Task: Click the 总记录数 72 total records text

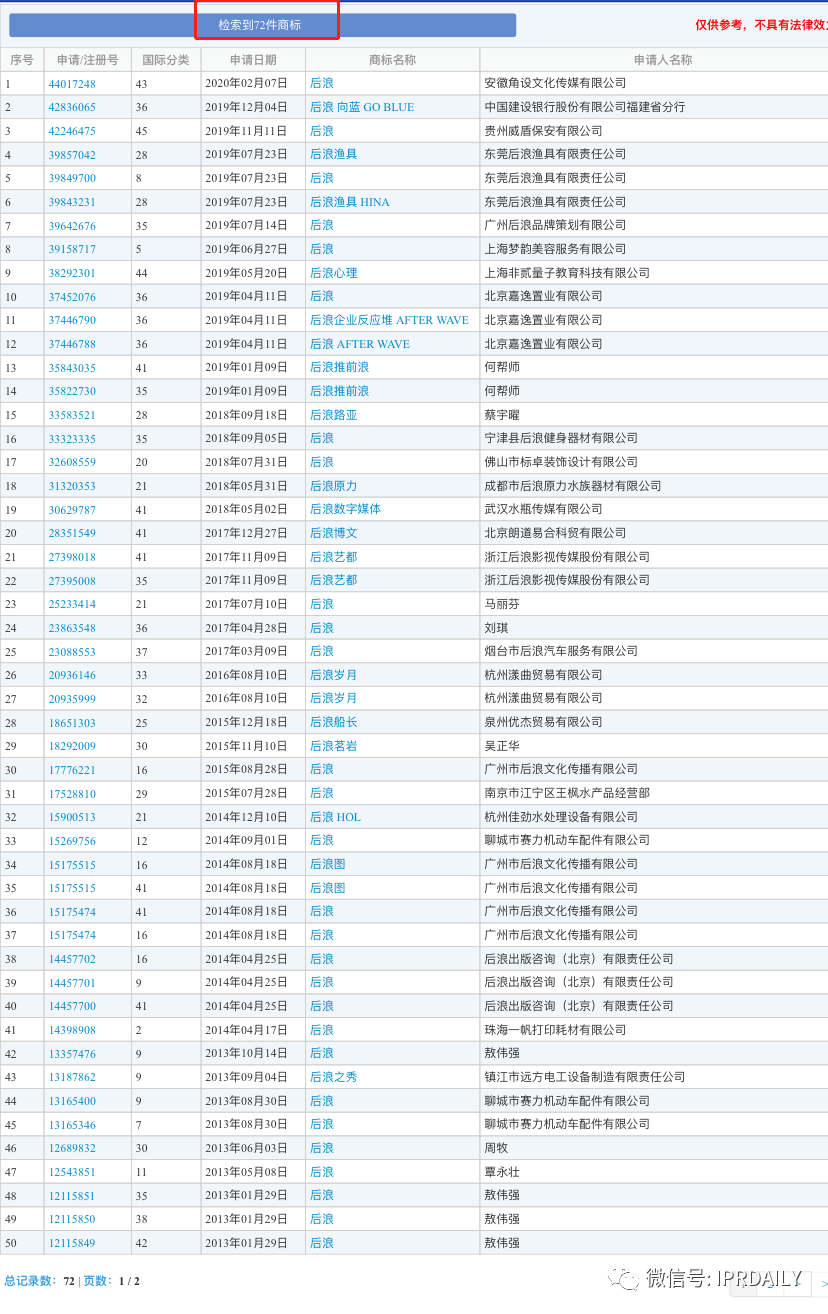Action: click(x=40, y=1281)
